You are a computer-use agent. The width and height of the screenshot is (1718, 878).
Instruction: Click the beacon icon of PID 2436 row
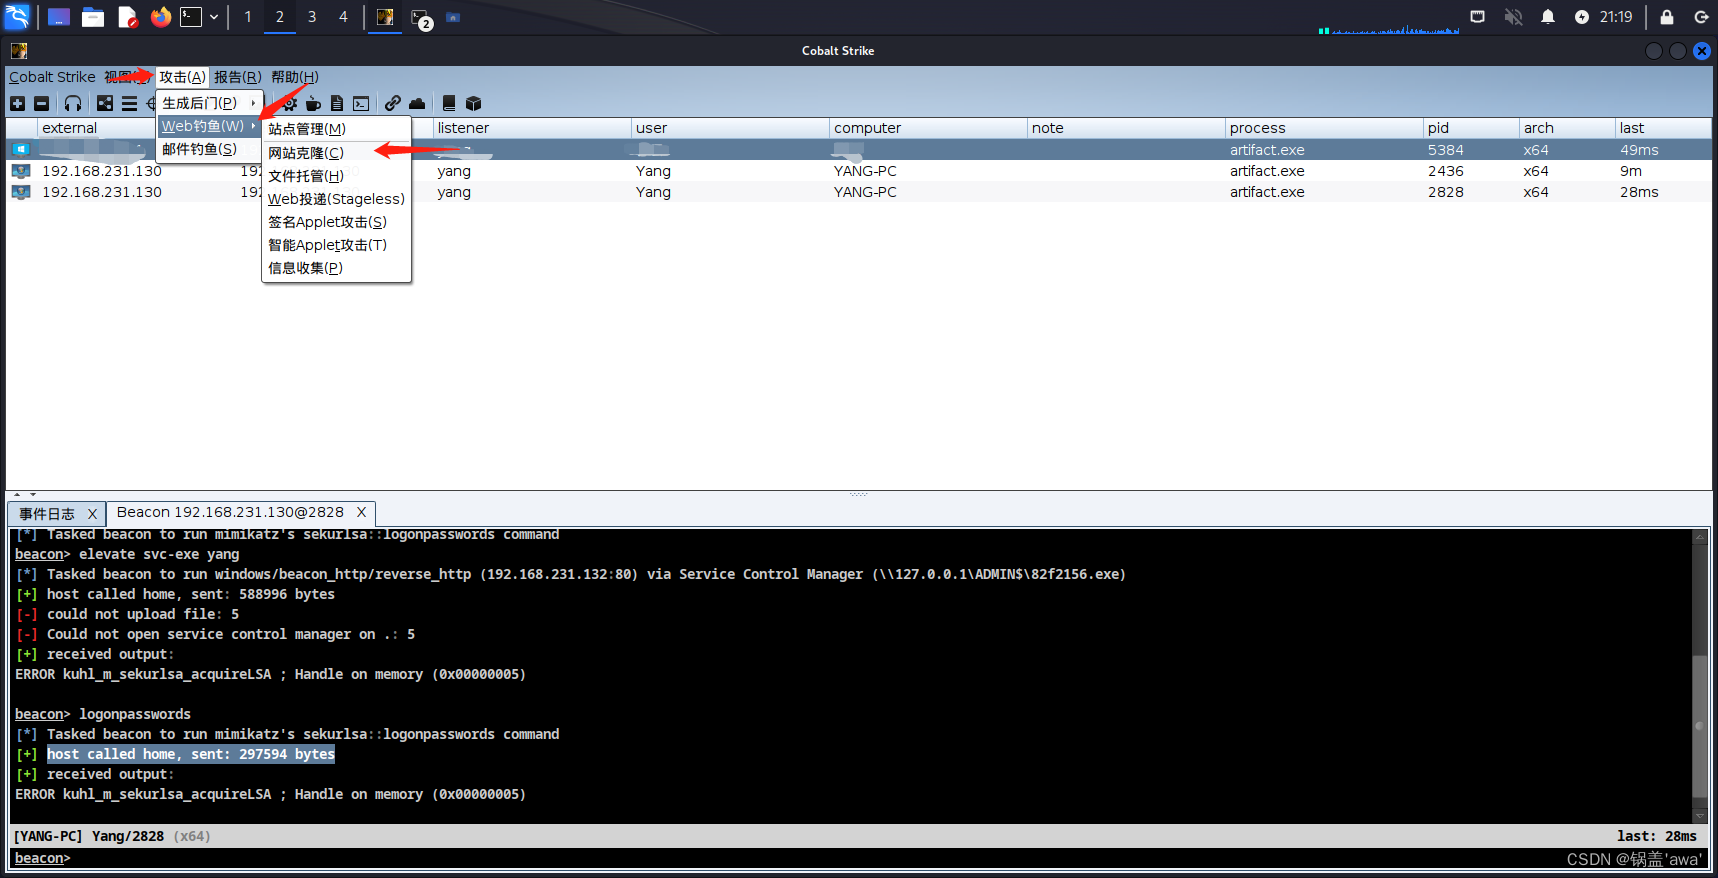tap(20, 171)
